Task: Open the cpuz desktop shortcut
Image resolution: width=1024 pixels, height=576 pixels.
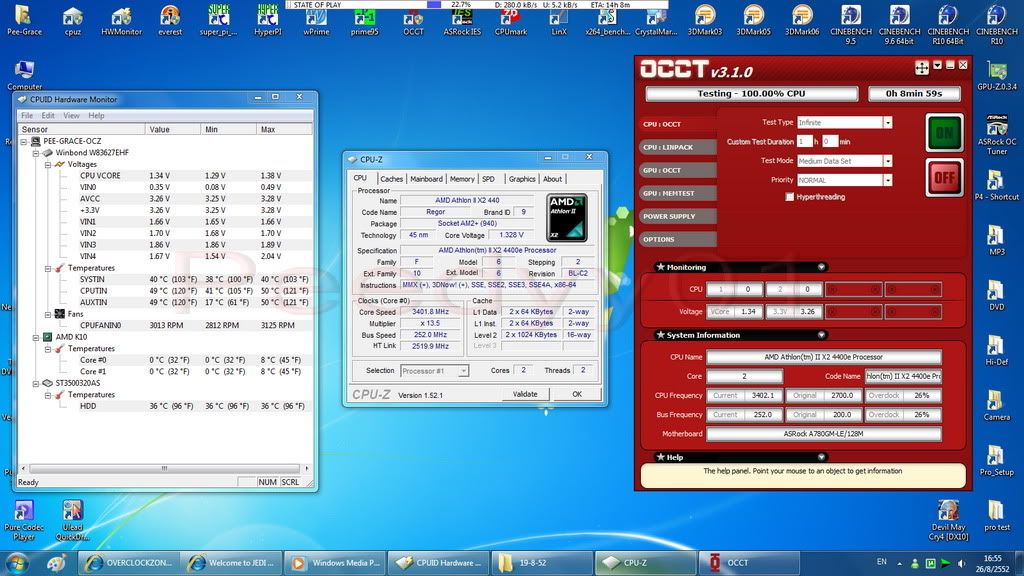Action: coord(72,20)
